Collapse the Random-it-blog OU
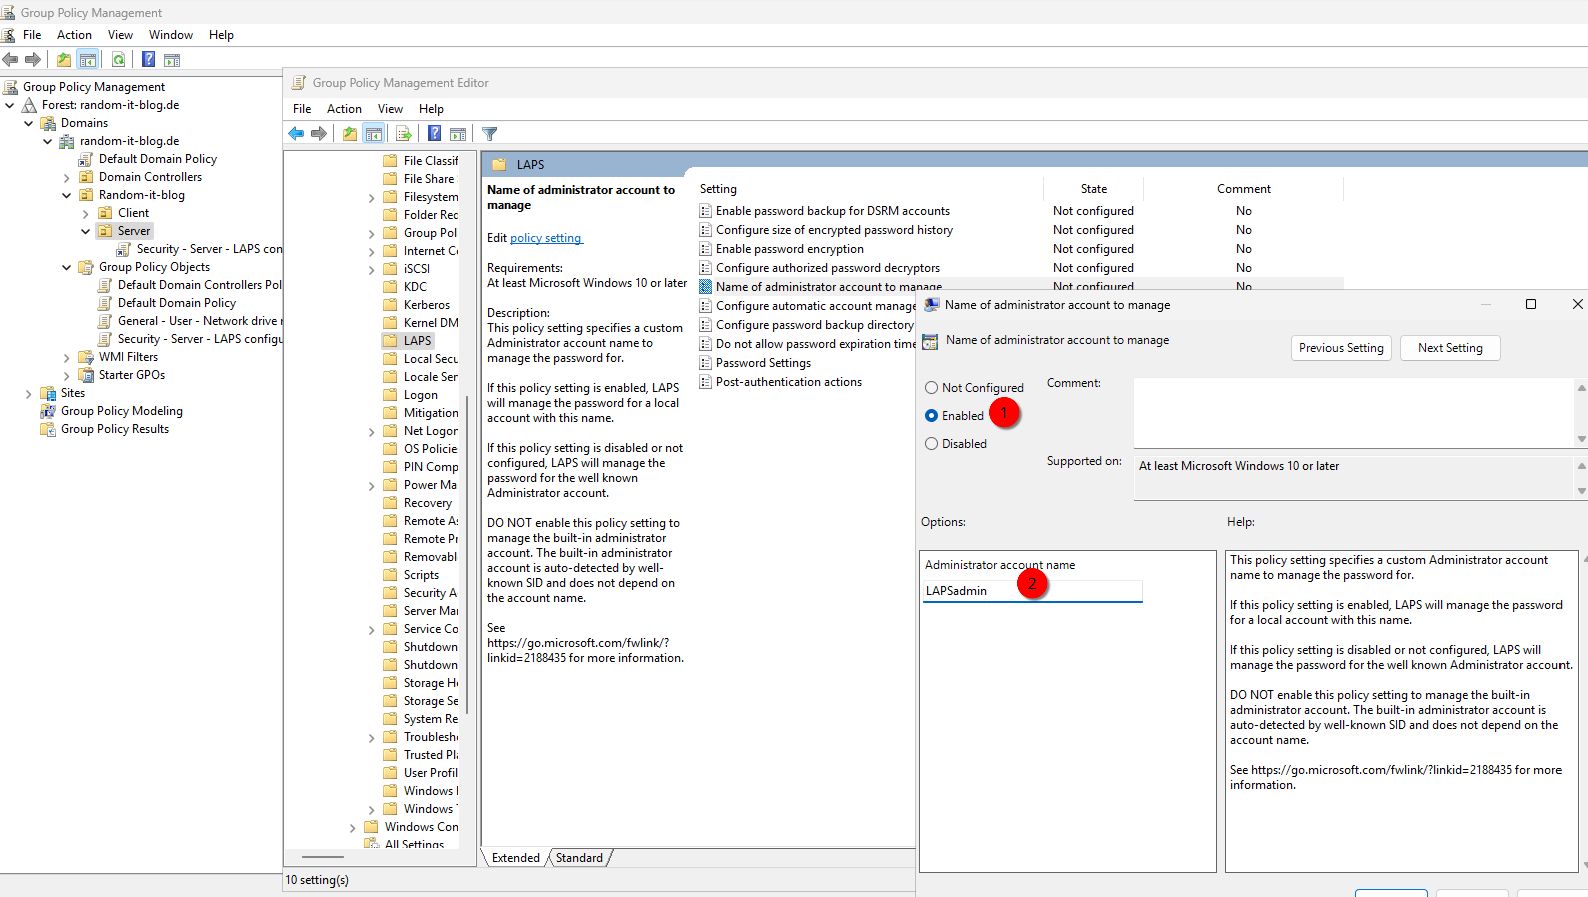Image resolution: width=1588 pixels, height=897 pixels. [67, 195]
